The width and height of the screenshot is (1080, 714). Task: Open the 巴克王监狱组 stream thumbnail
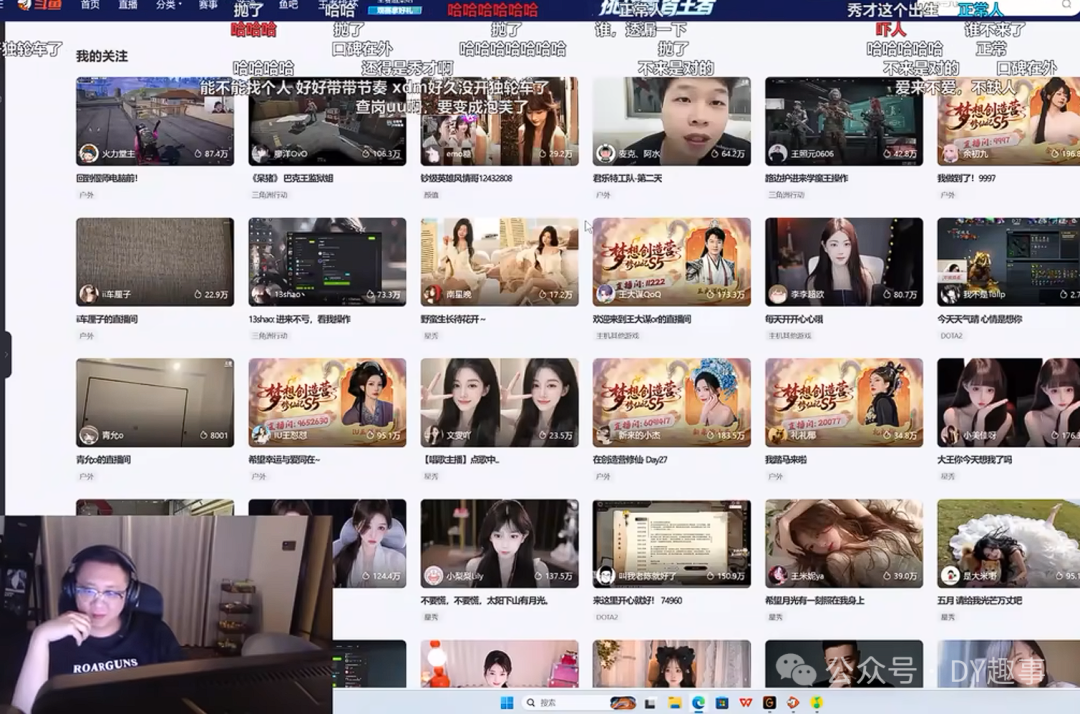327,121
